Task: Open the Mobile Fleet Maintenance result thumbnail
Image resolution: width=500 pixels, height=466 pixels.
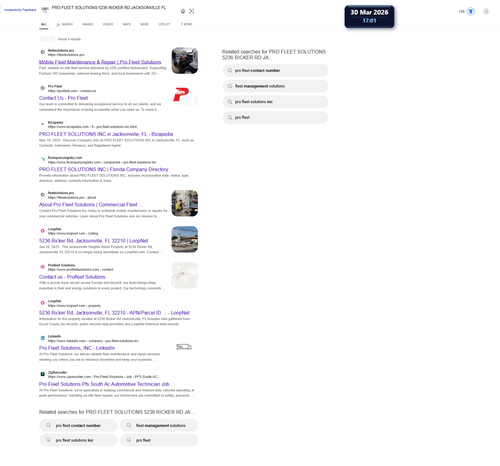Action: 185,61
